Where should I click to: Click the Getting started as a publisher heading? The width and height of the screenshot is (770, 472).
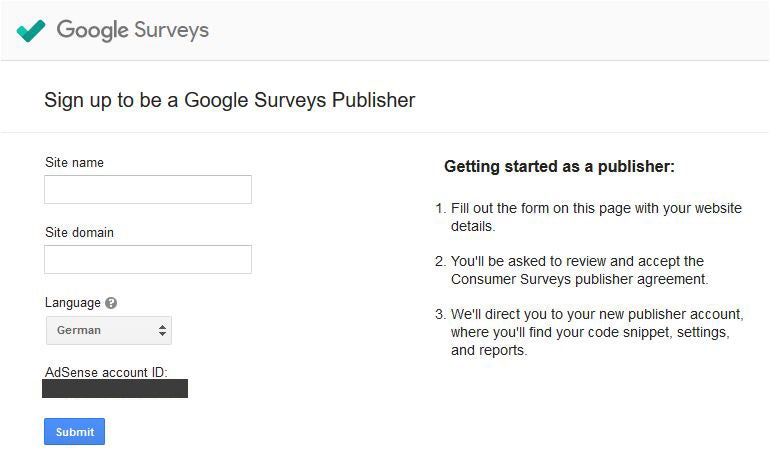pos(559,167)
